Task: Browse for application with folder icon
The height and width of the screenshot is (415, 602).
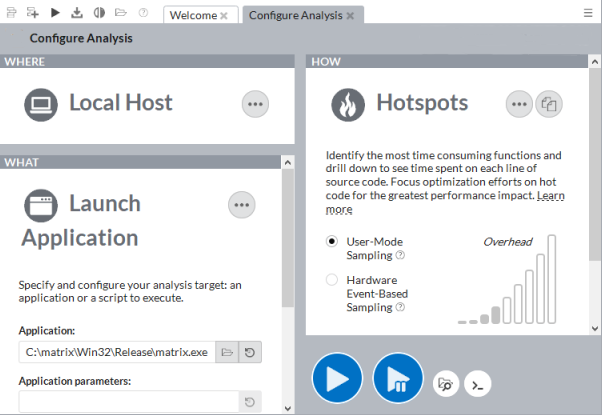Action: click(x=227, y=352)
